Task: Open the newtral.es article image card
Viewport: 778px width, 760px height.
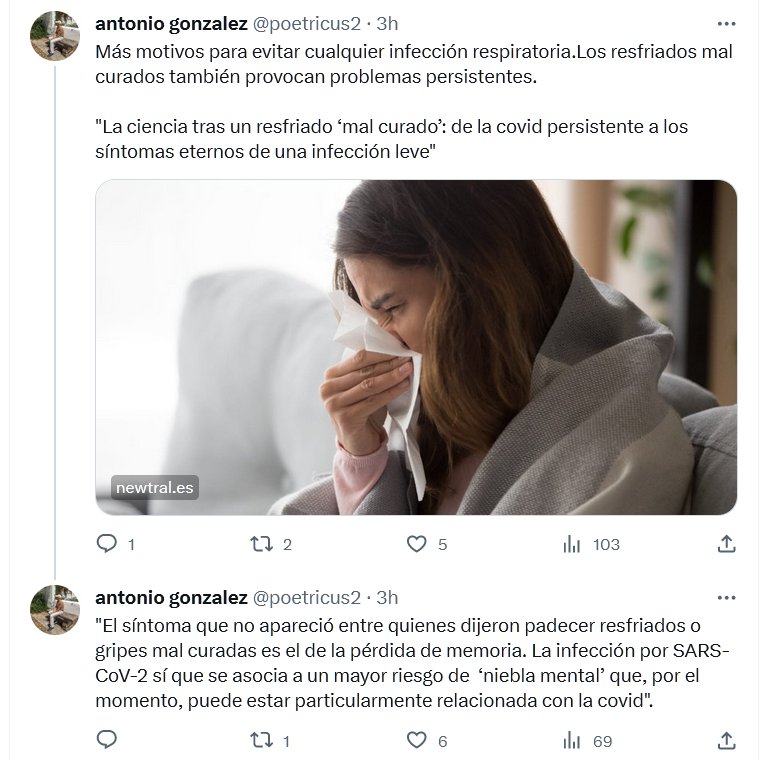Action: click(x=416, y=347)
